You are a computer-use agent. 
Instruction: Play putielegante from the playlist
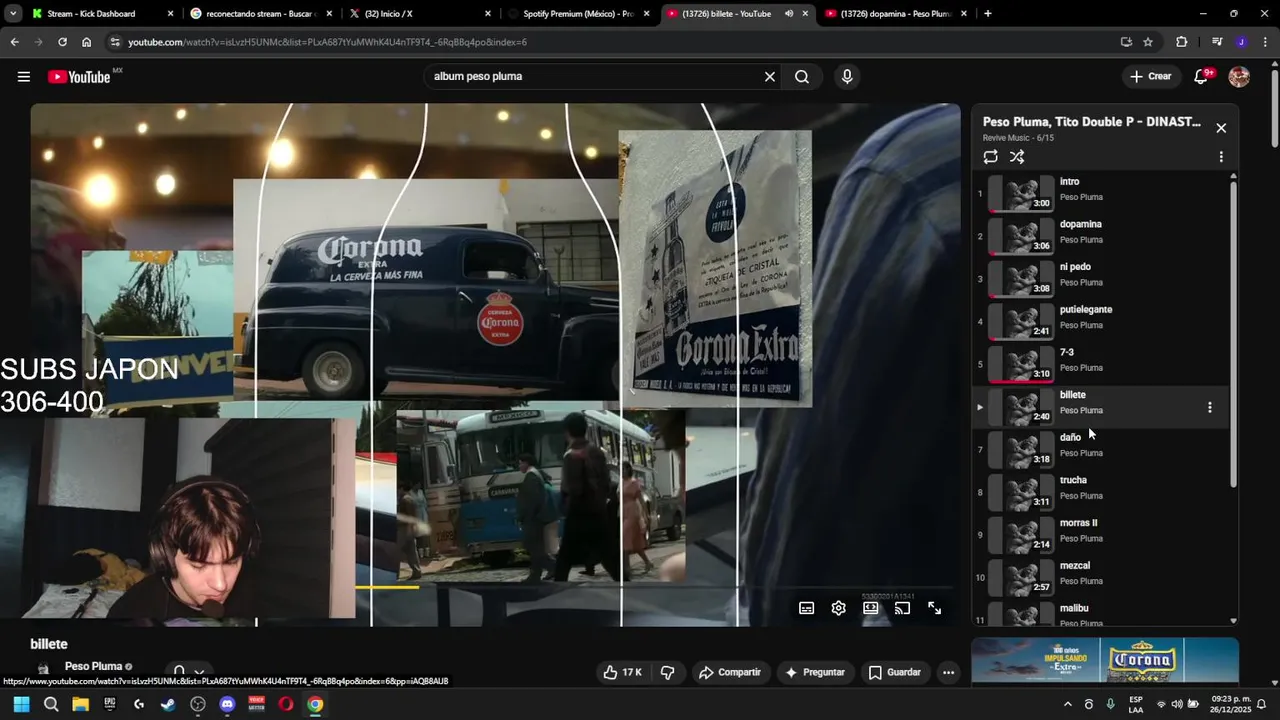tap(1100, 321)
